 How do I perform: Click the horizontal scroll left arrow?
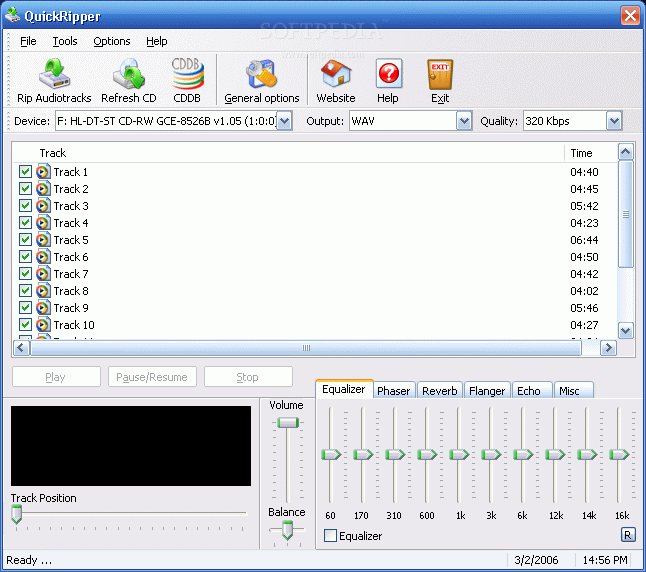point(21,348)
